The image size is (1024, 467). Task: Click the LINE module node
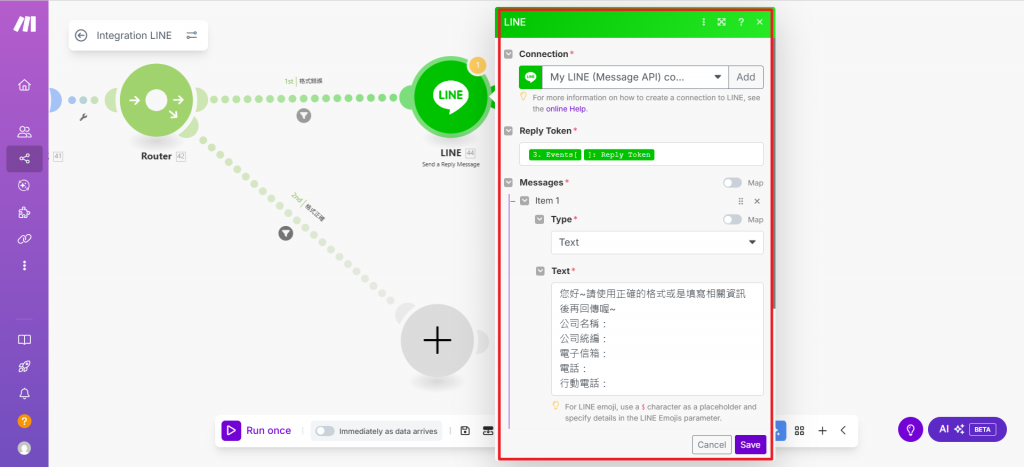pyautogui.click(x=451, y=96)
